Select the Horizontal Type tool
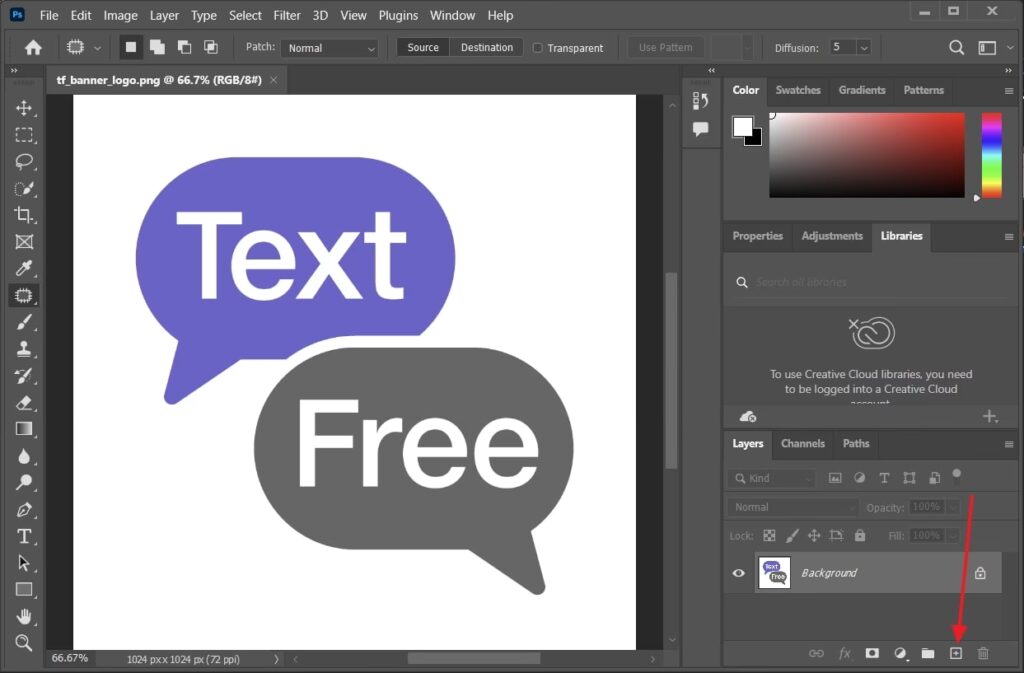This screenshot has width=1024, height=673. pos(24,536)
